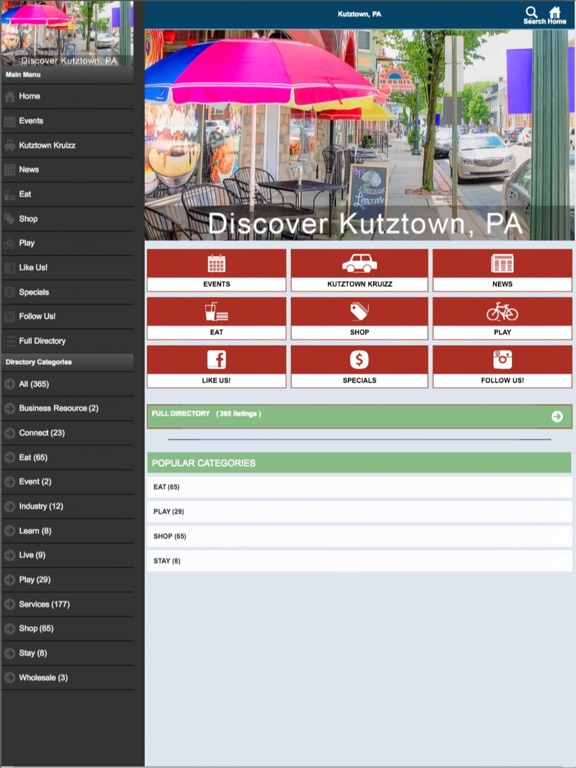
Task: Expand Business Resource (2) category
Action: coord(67,408)
